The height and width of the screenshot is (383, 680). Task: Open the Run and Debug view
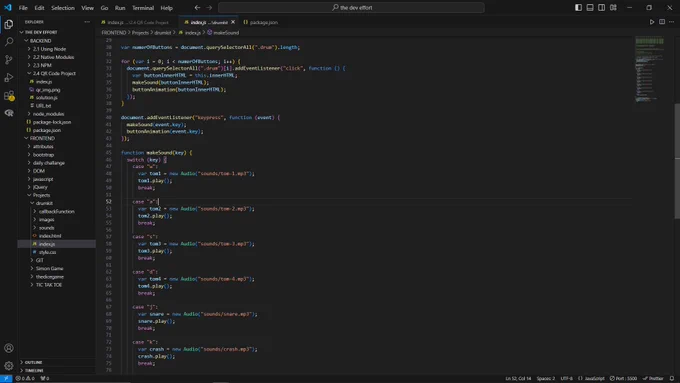tap(9, 78)
